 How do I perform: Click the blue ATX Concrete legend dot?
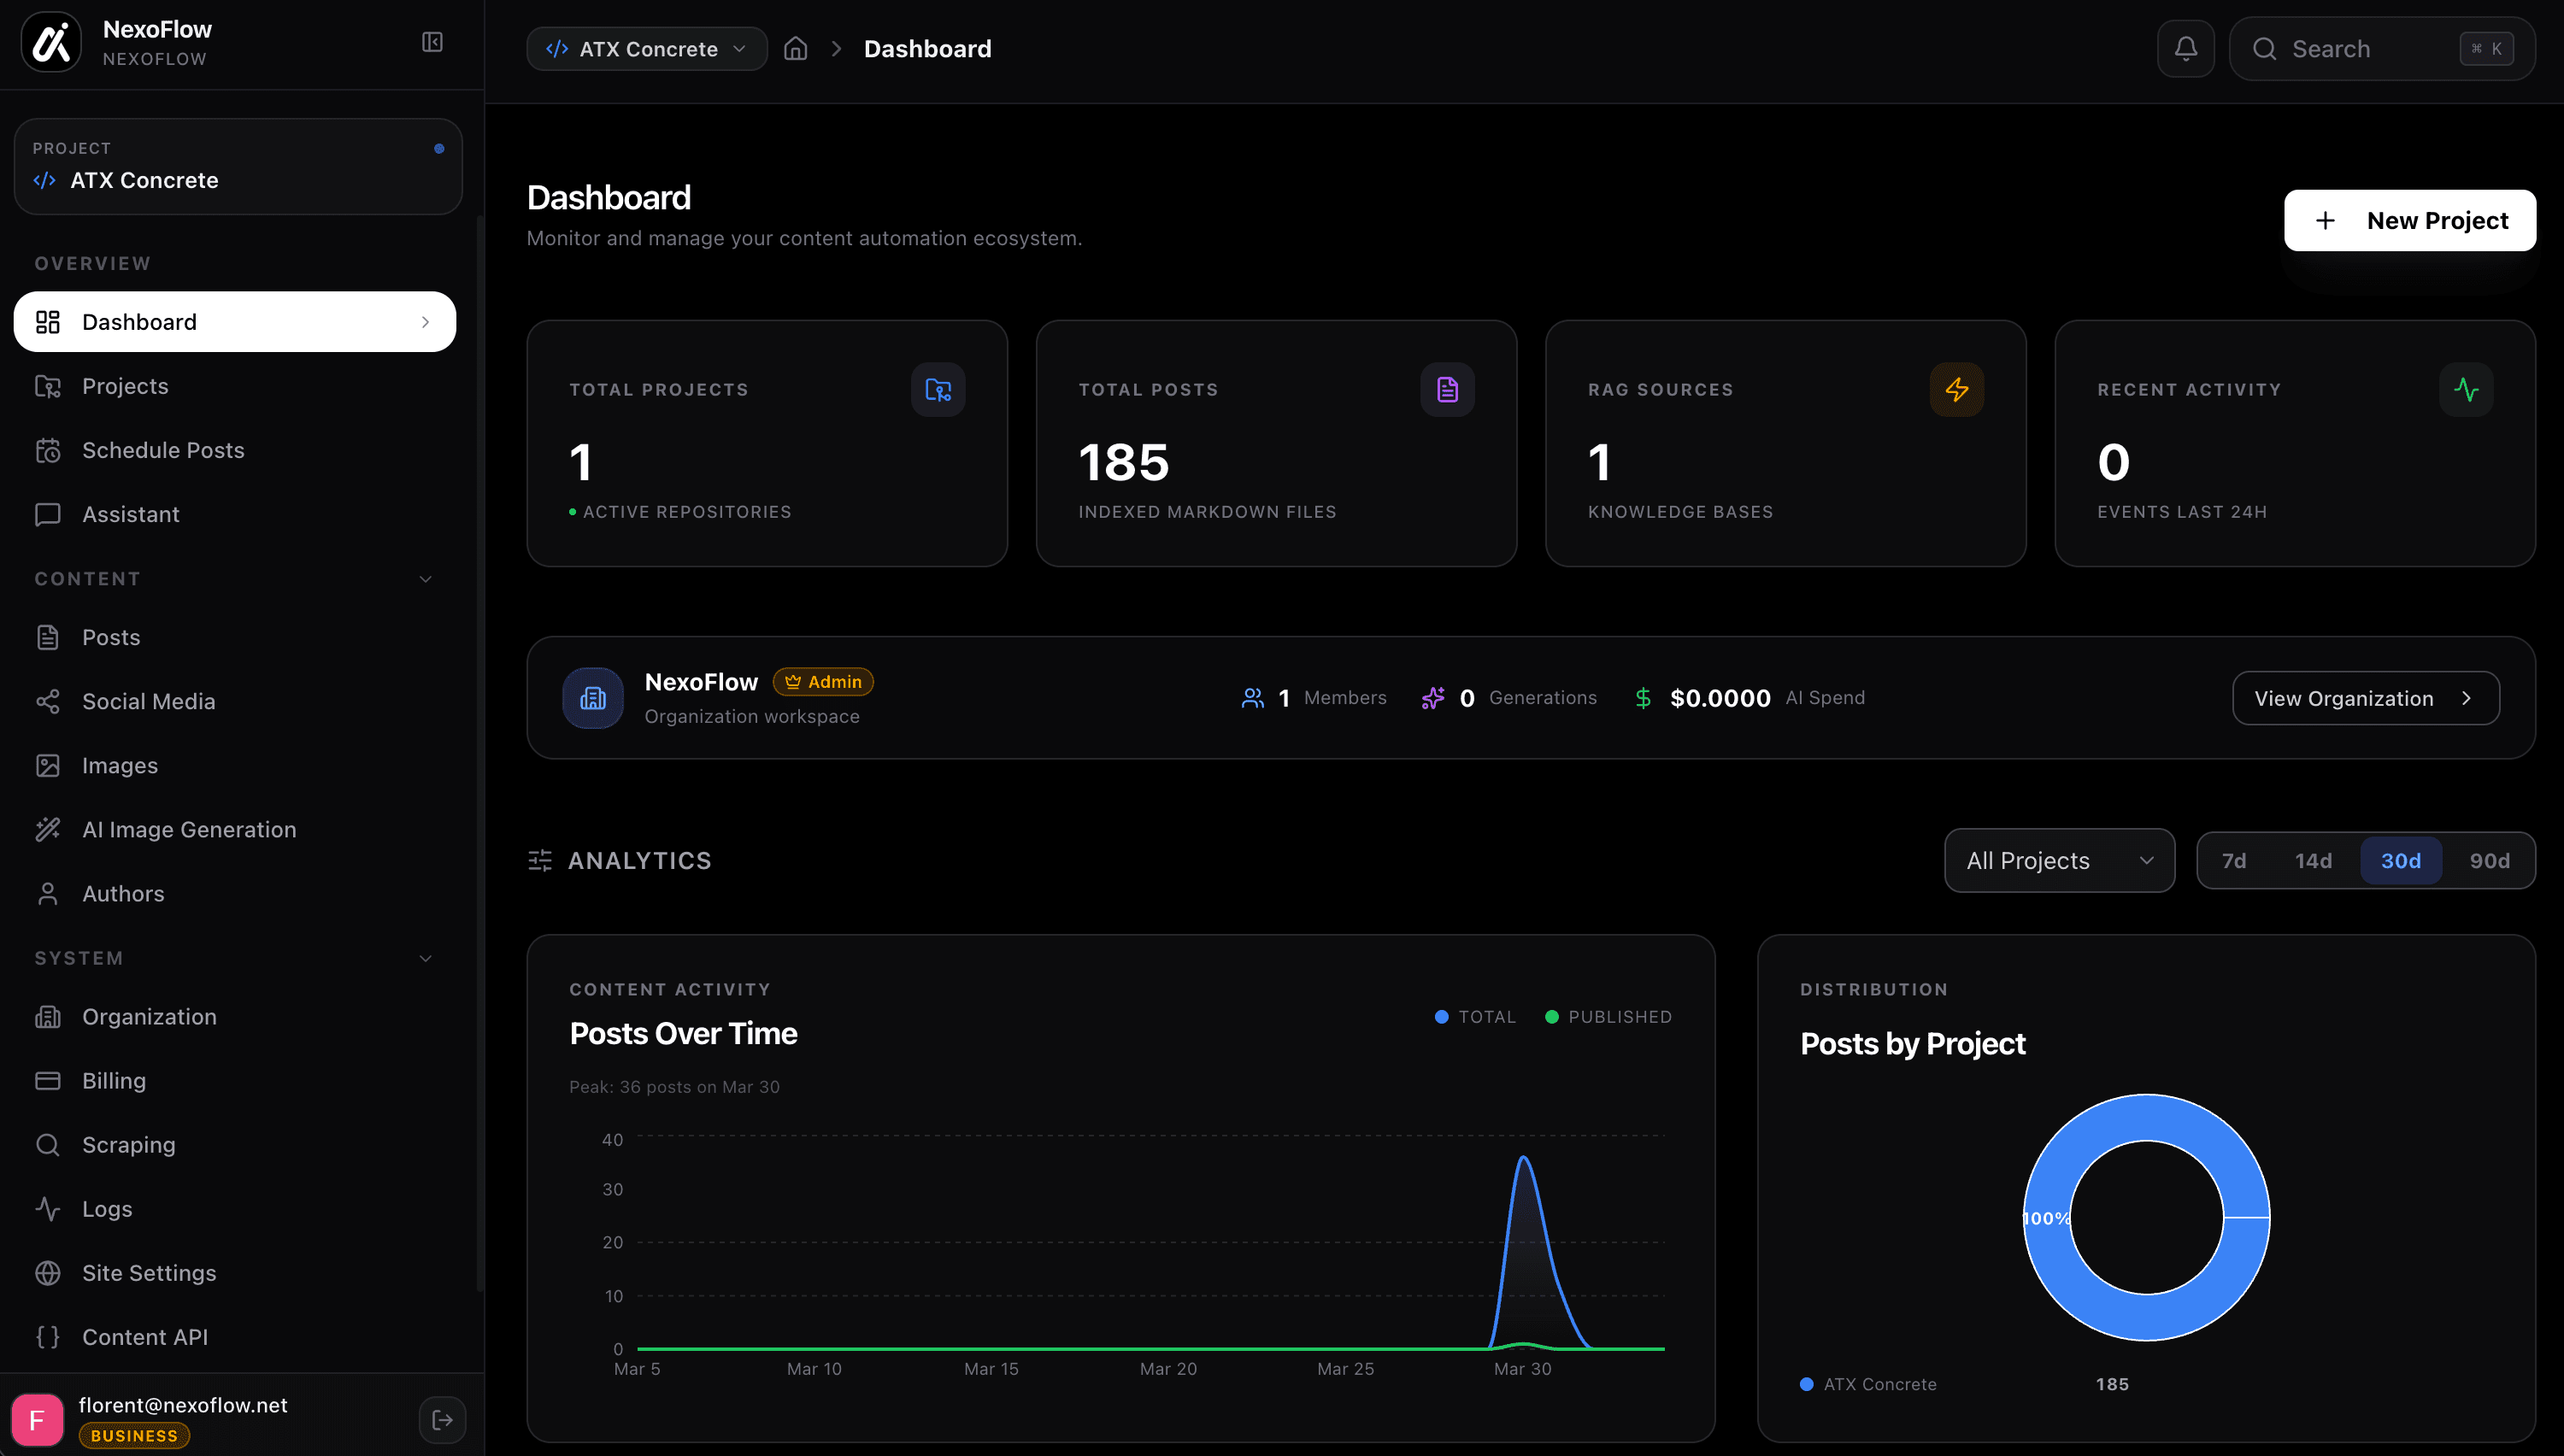coord(1806,1384)
